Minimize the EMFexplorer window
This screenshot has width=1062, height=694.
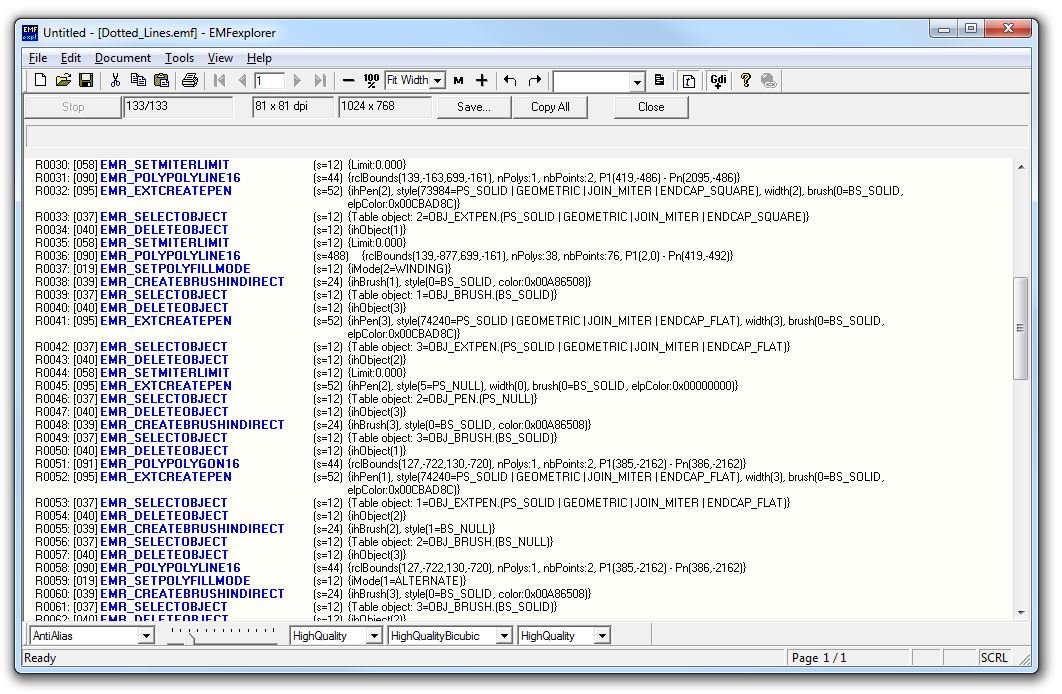pyautogui.click(x=943, y=28)
